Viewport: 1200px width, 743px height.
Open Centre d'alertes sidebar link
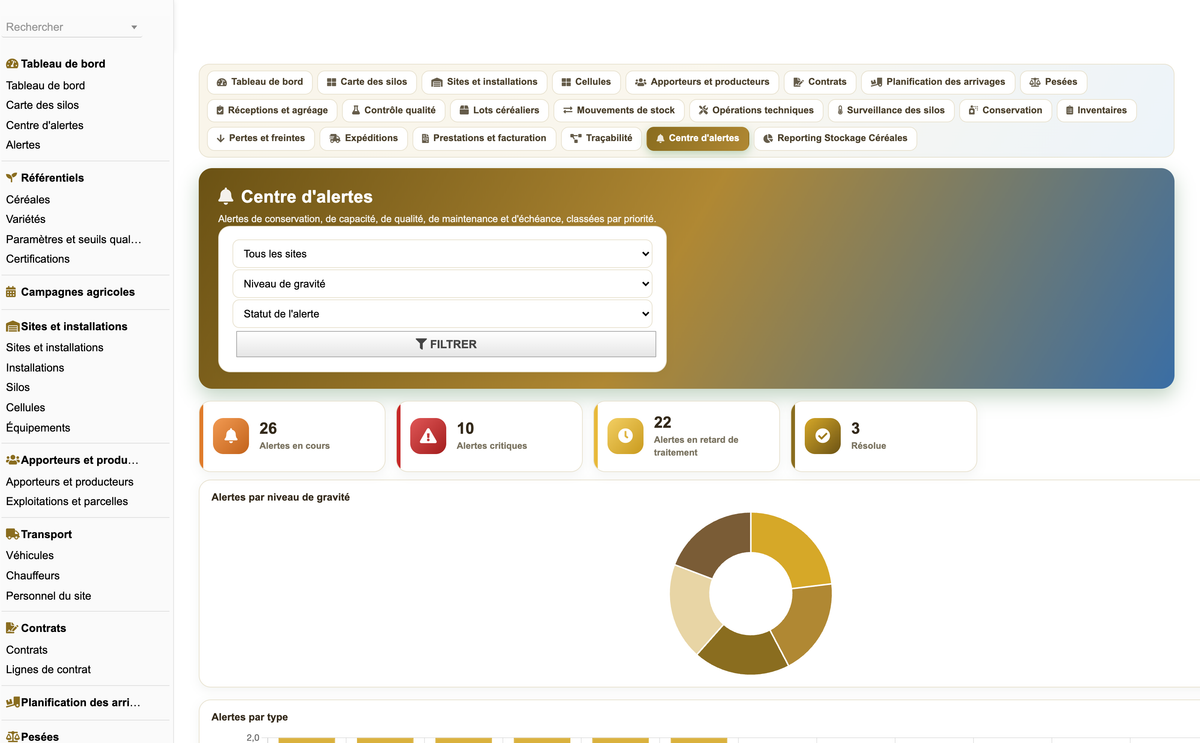pyautogui.click(x=45, y=125)
